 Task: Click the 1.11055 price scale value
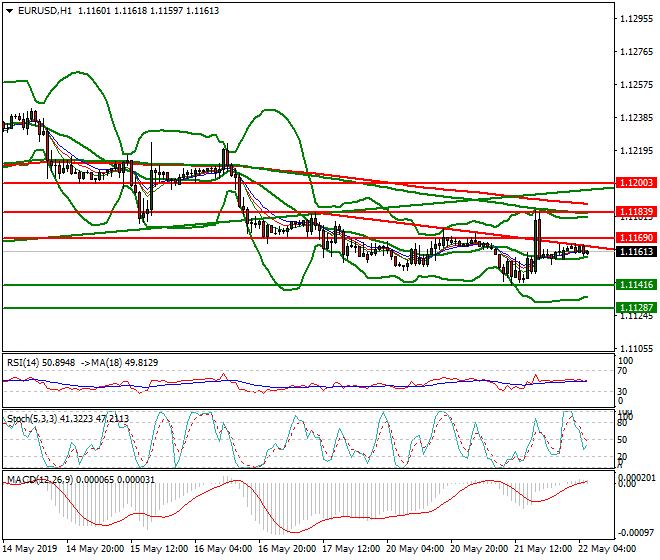pyautogui.click(x=637, y=349)
